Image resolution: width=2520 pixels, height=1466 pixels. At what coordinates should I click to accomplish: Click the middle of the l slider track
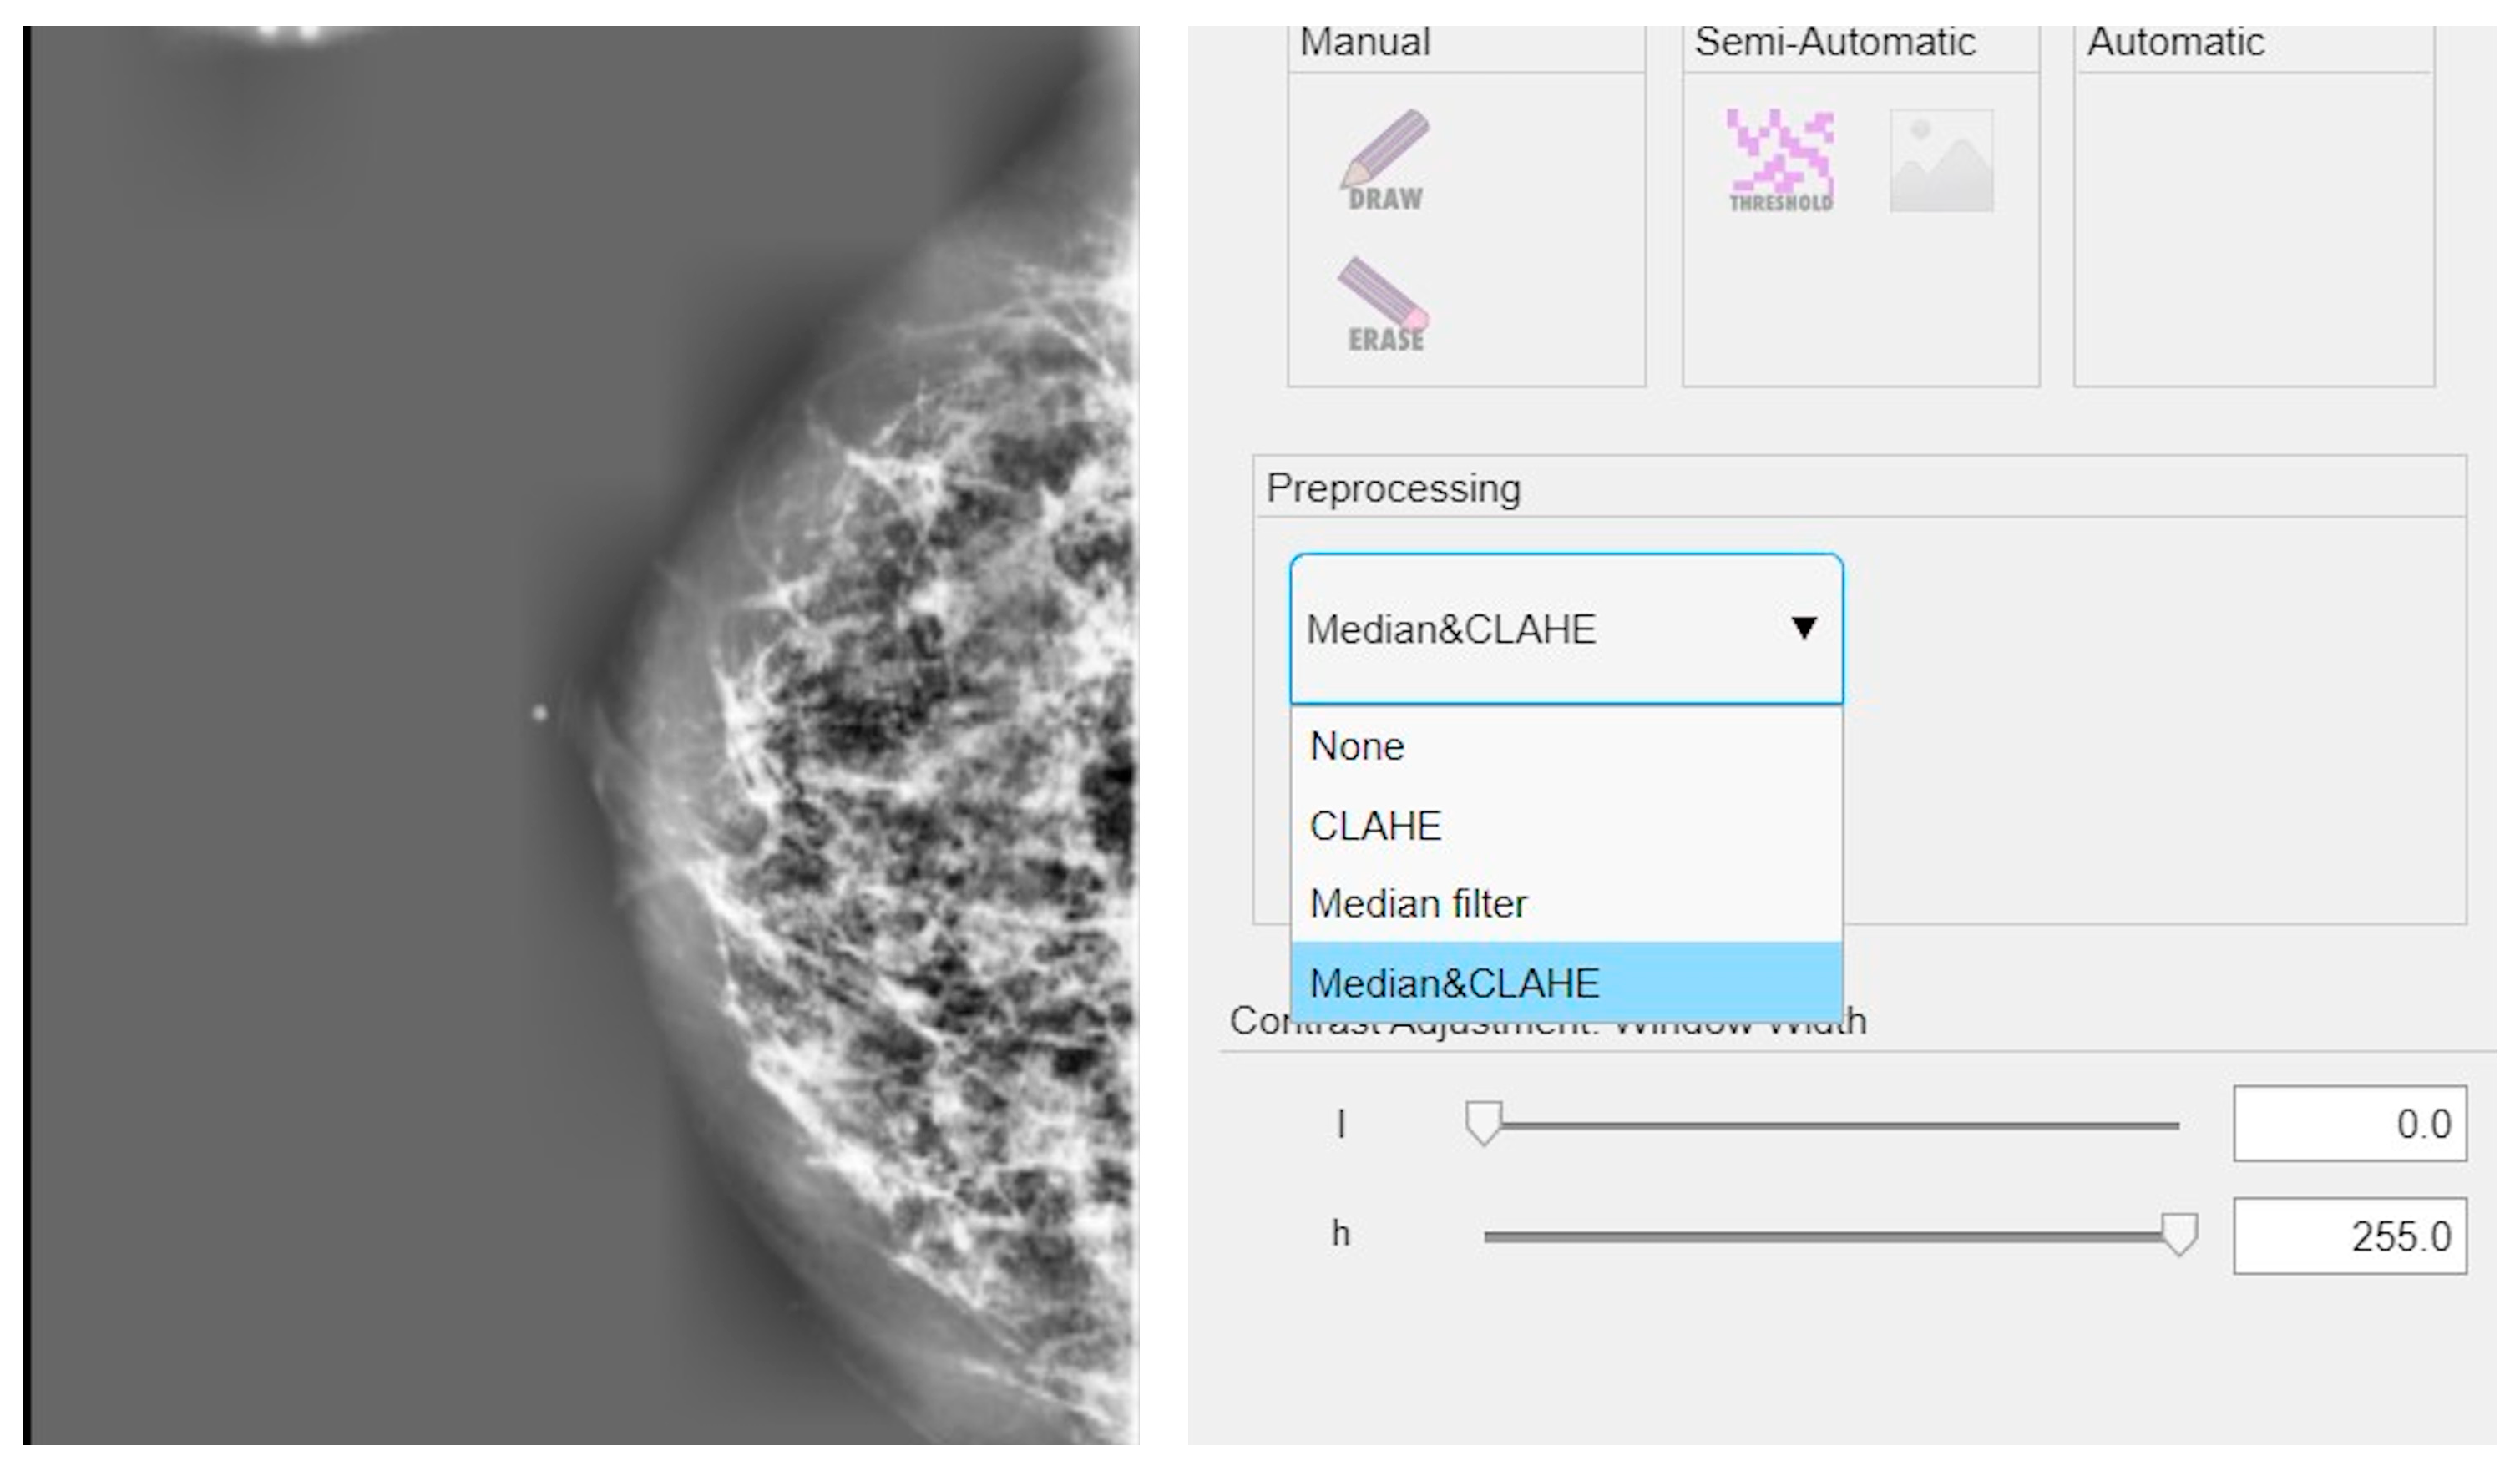[1830, 1125]
